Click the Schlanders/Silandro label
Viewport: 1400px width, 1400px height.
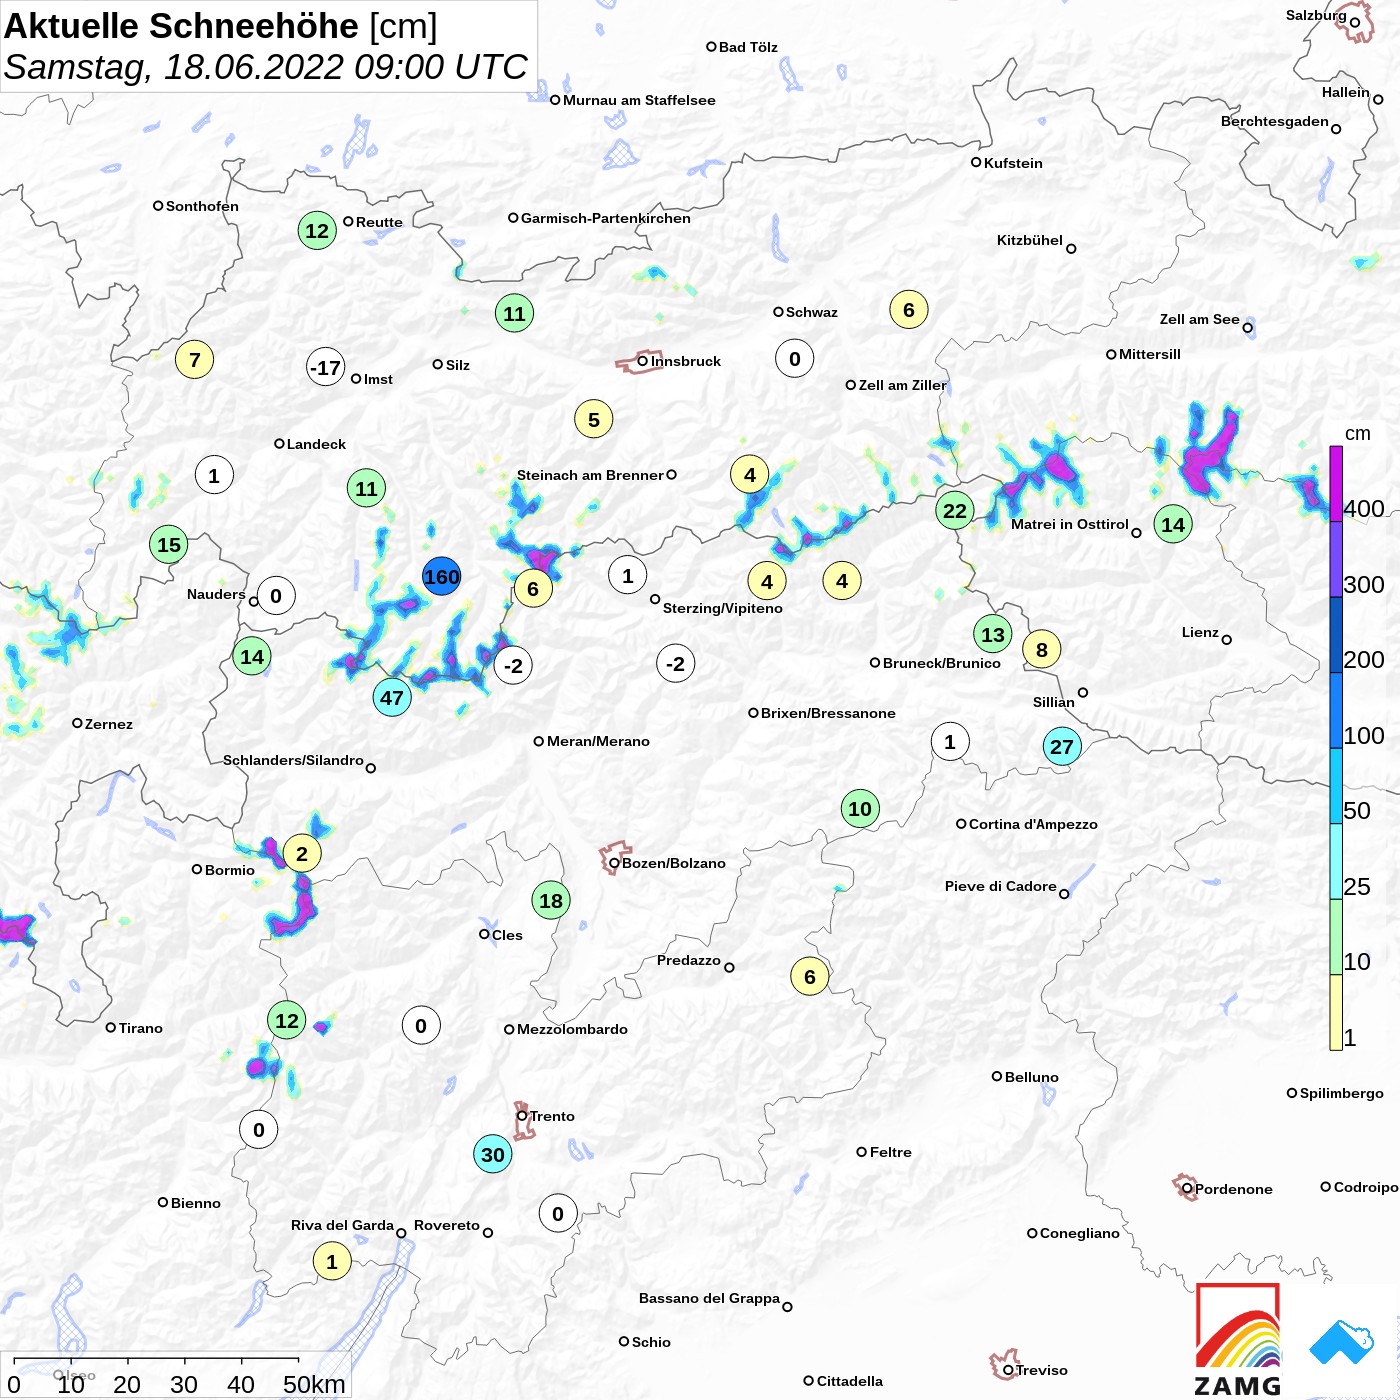[293, 760]
